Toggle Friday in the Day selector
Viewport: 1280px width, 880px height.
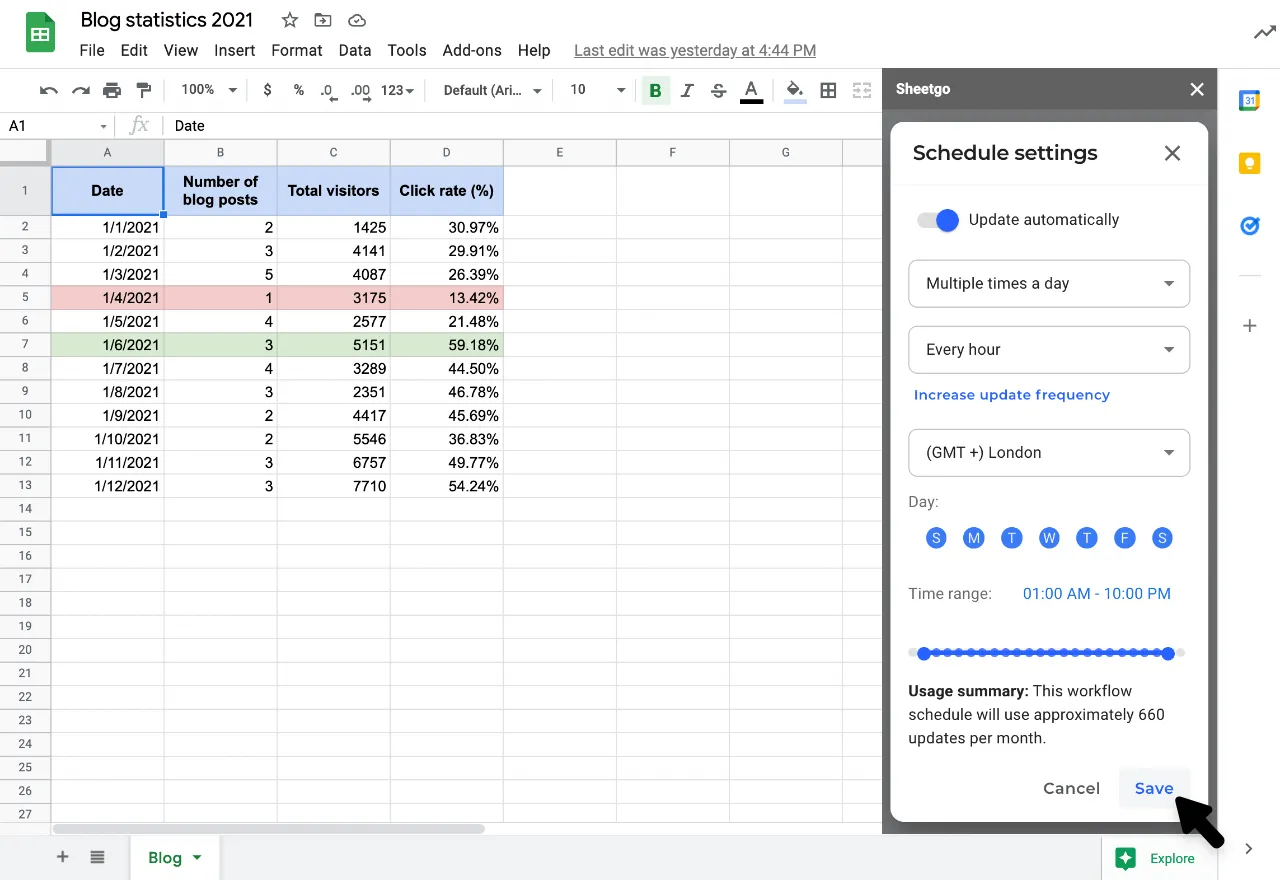coord(1125,538)
